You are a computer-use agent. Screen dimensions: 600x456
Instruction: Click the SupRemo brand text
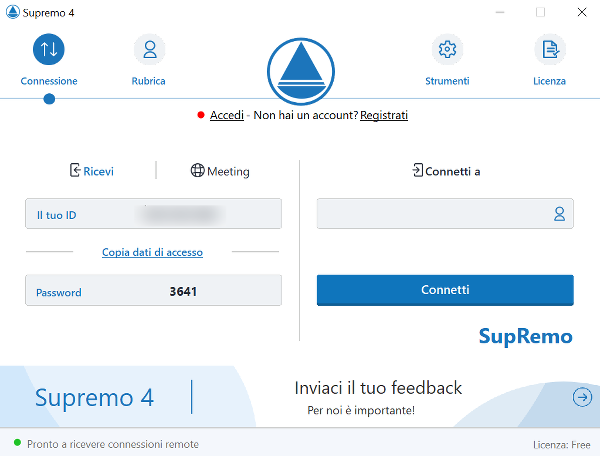525,337
